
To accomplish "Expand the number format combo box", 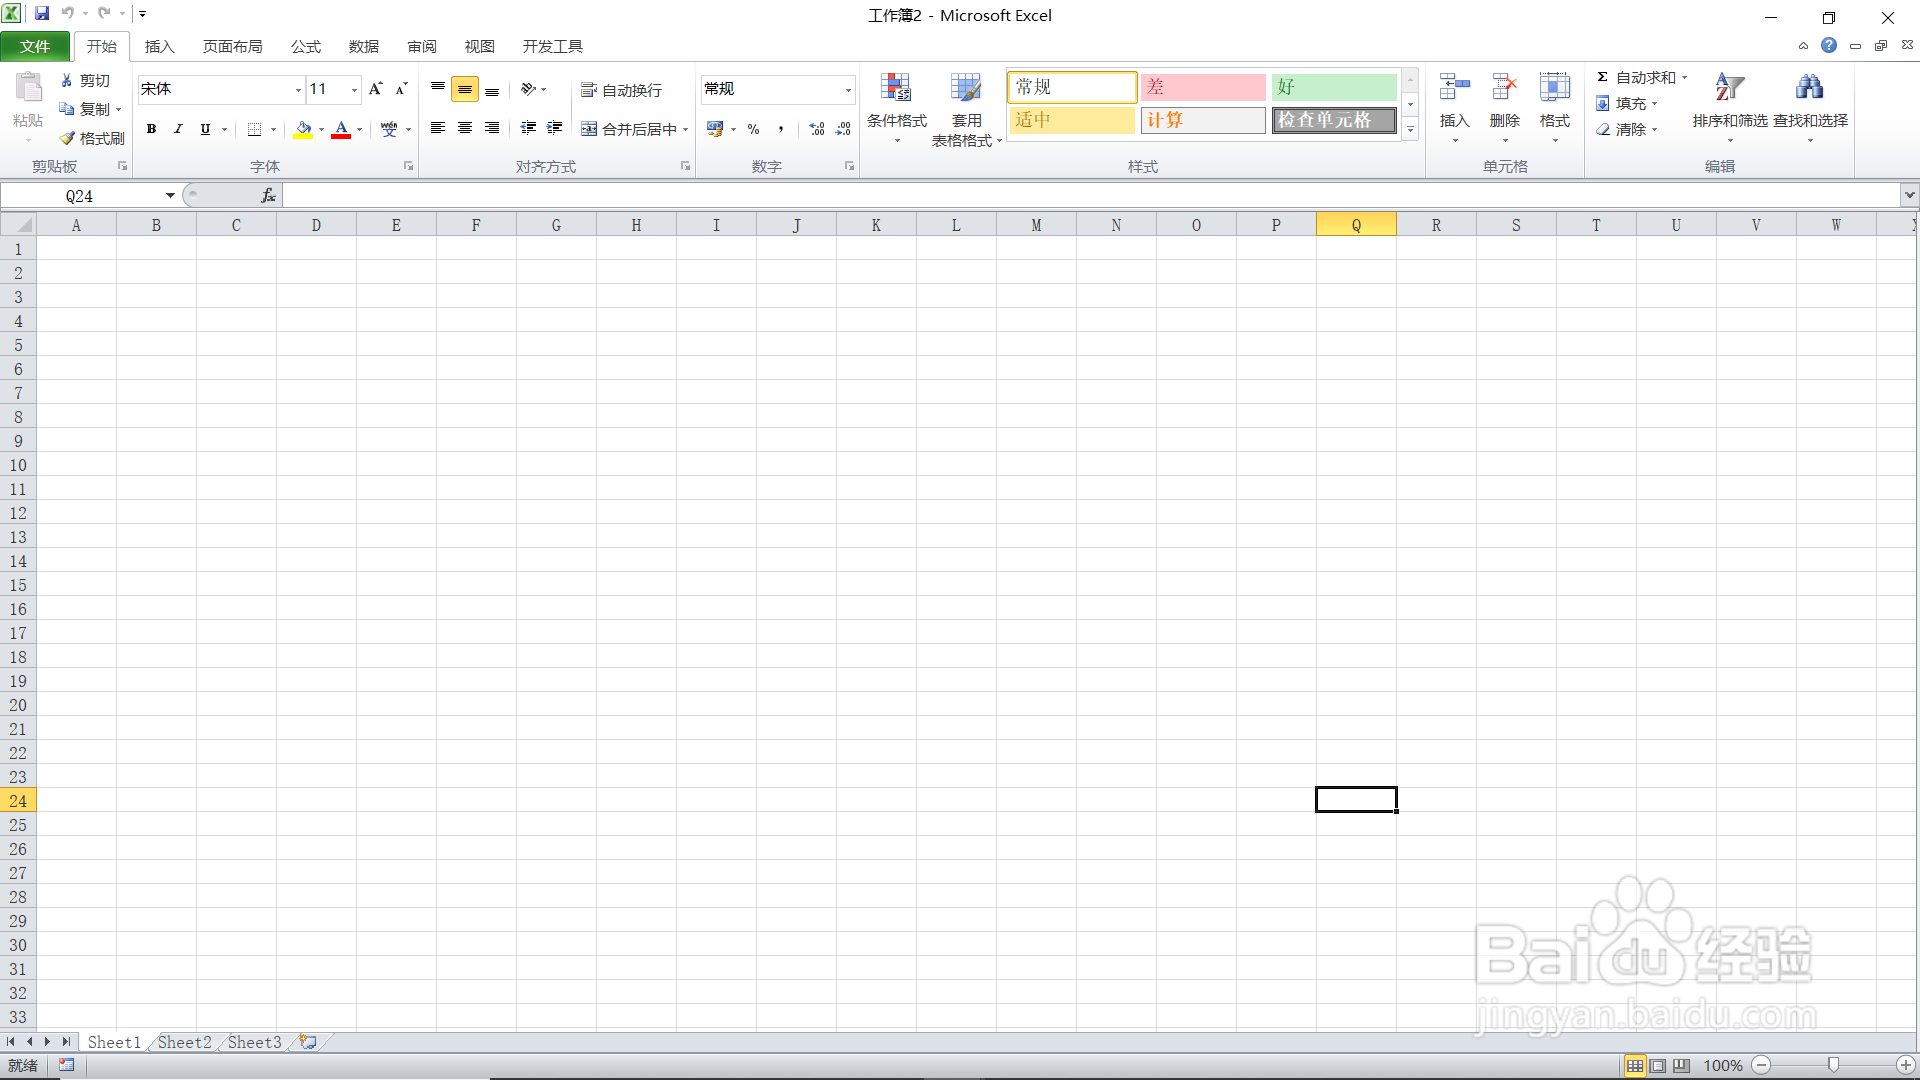I will (848, 90).
